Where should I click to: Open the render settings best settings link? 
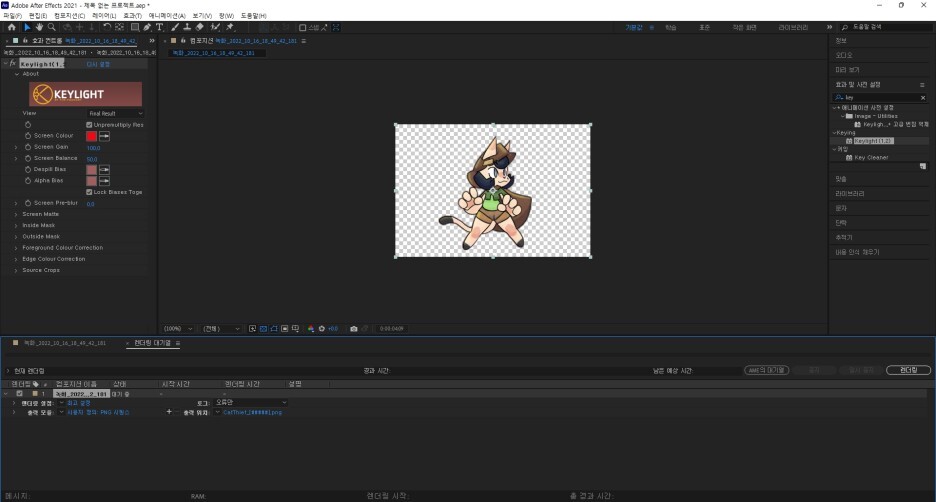click(79, 403)
